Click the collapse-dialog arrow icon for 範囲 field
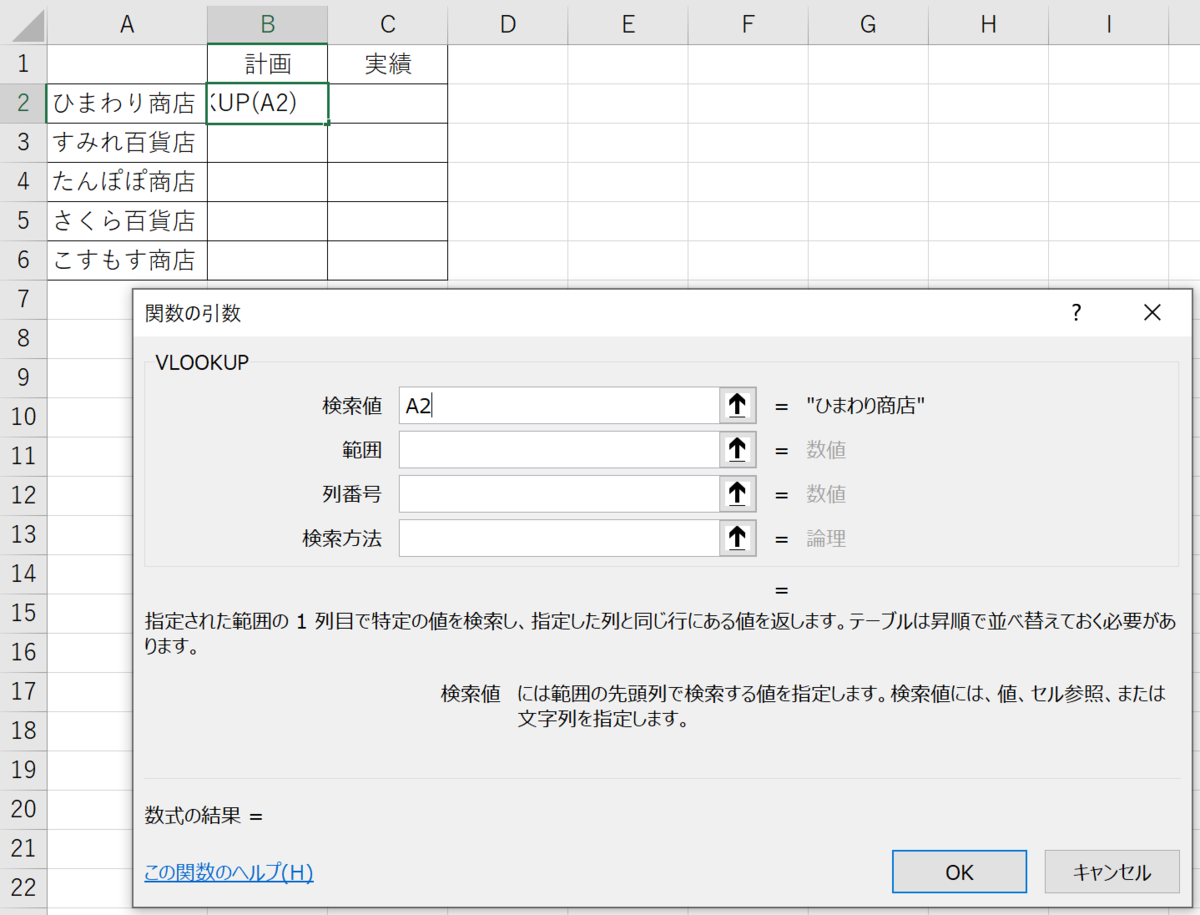This screenshot has width=1200, height=915. click(x=737, y=449)
